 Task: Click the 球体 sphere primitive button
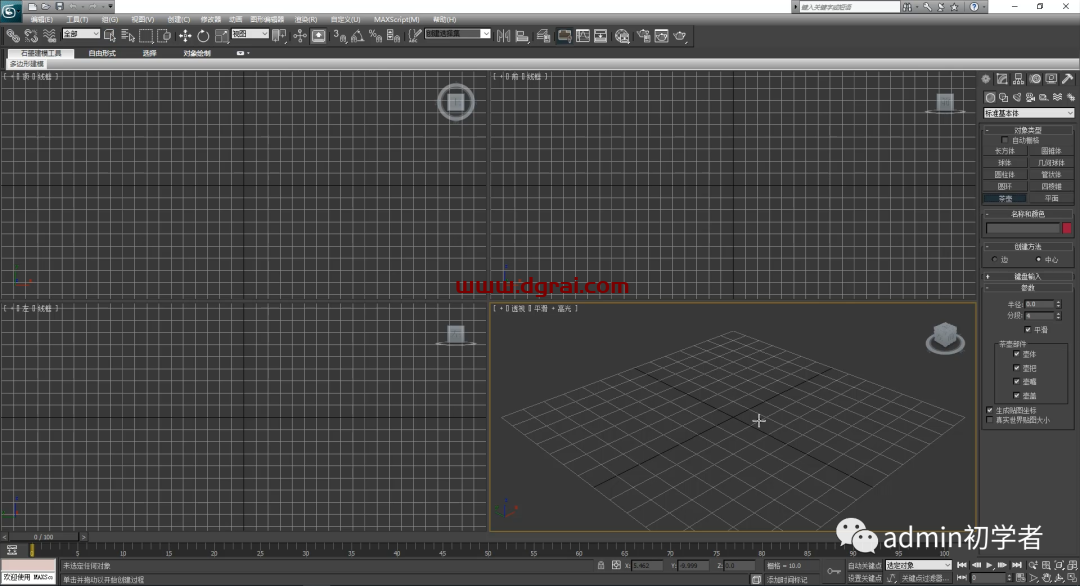coord(1005,163)
